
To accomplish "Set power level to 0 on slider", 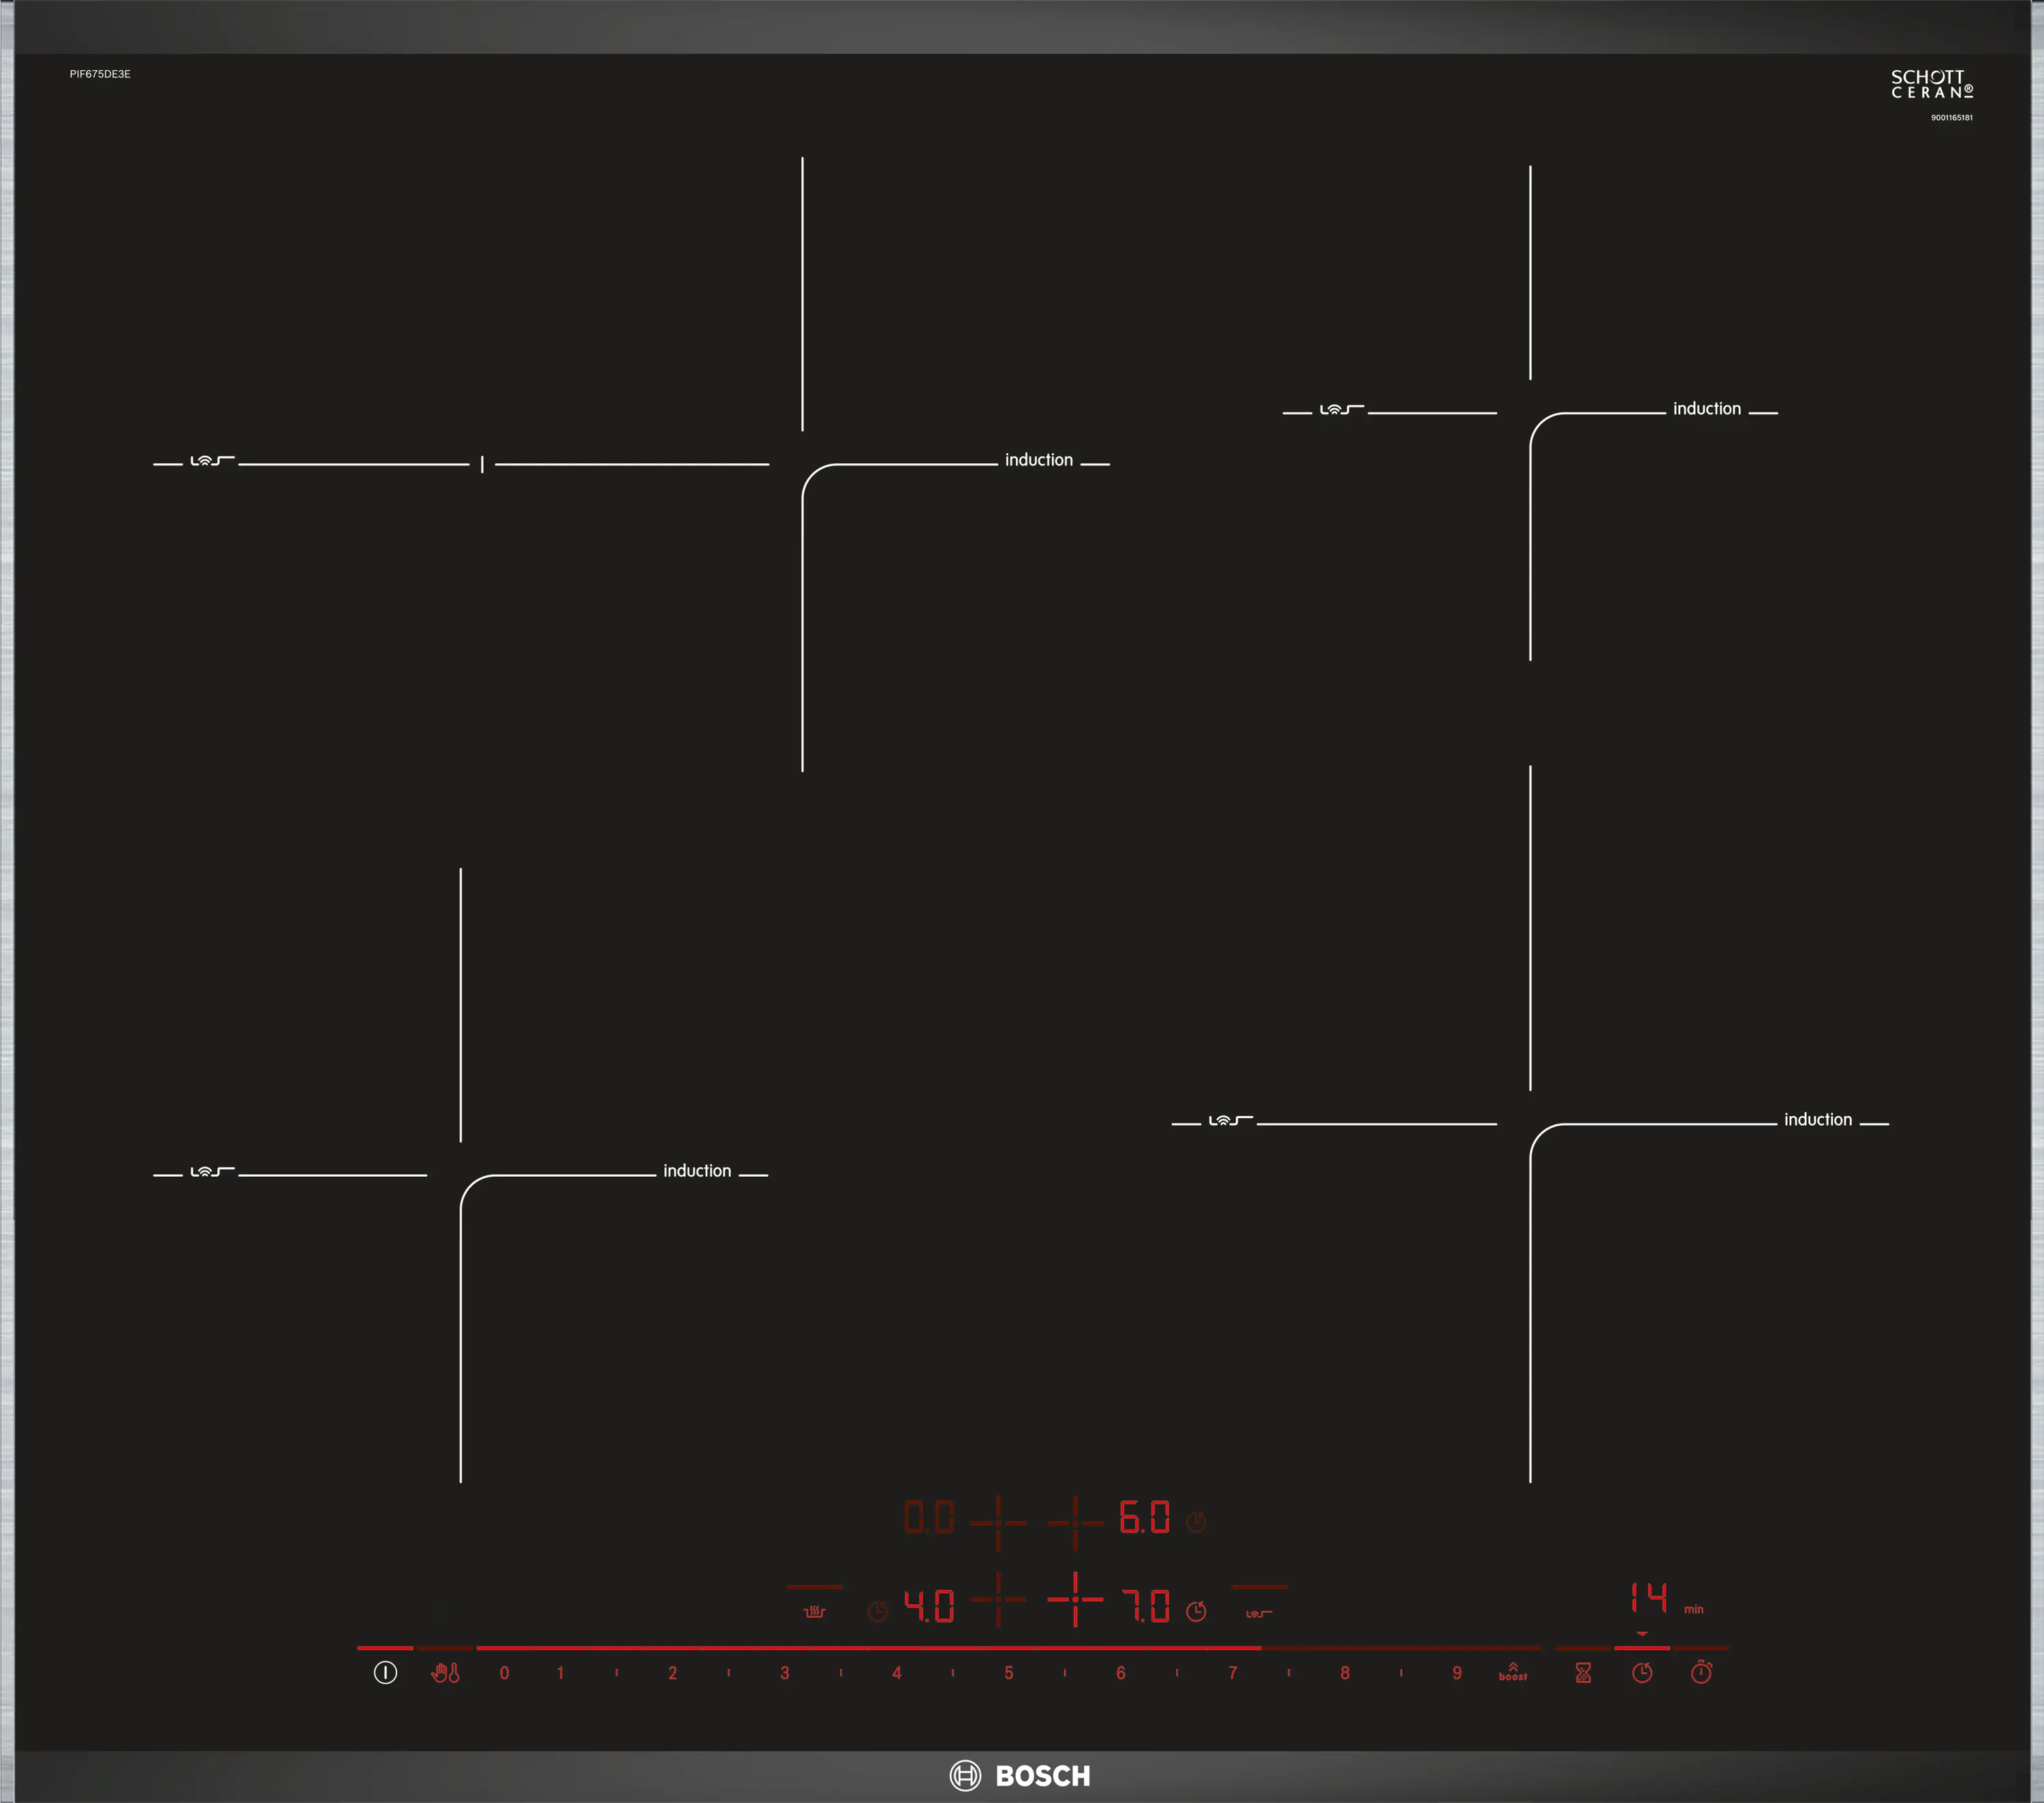I will (504, 1673).
